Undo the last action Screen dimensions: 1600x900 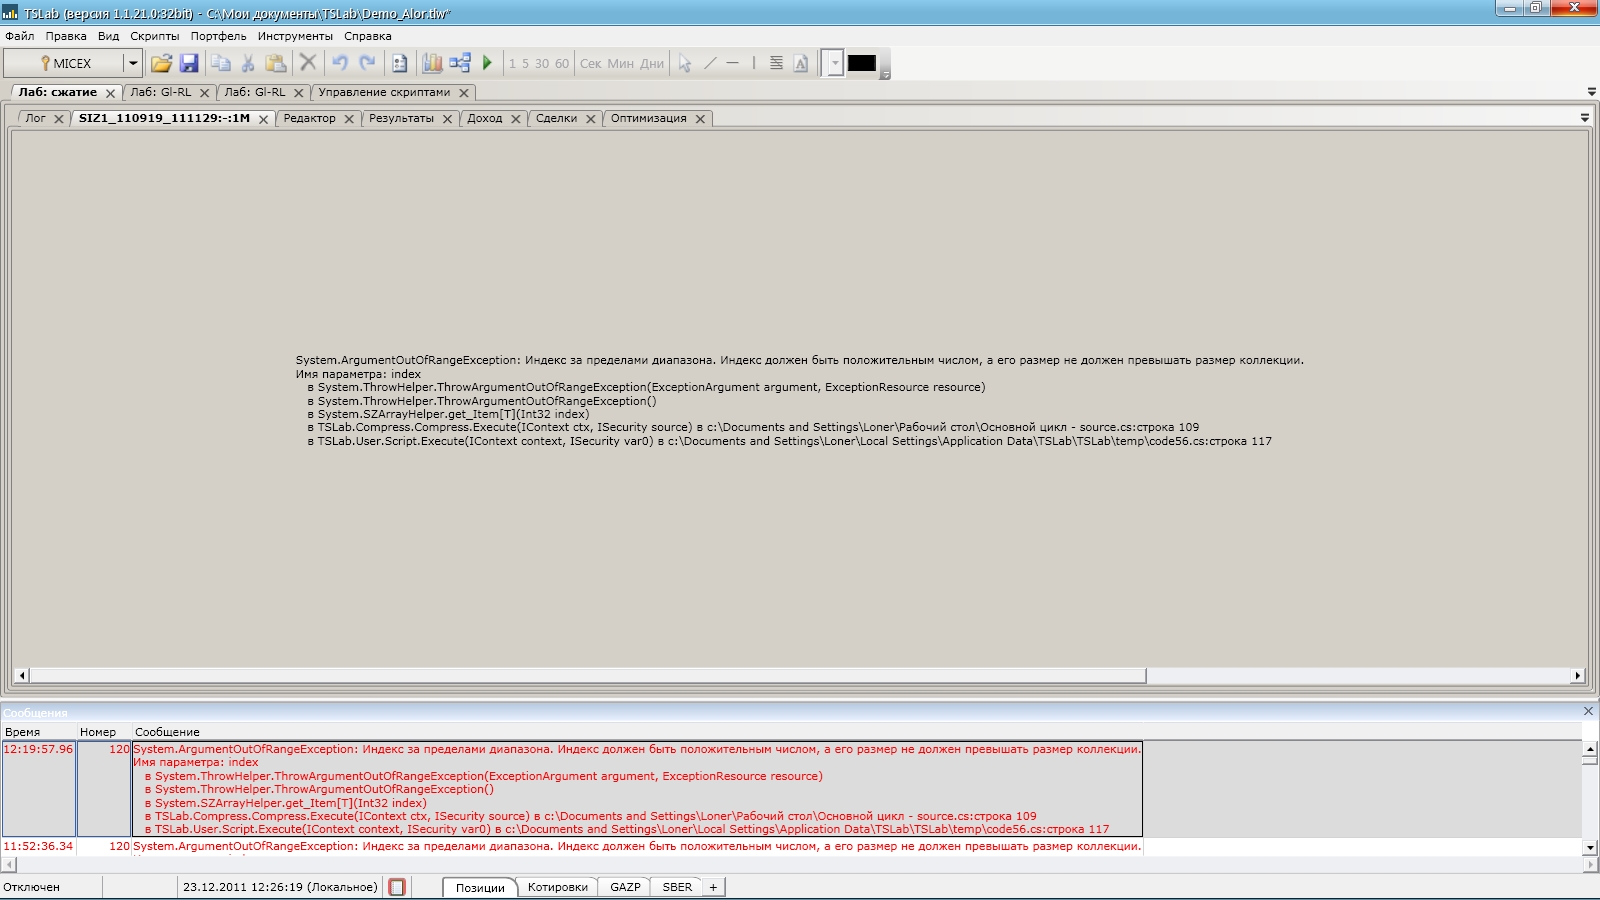[340, 63]
